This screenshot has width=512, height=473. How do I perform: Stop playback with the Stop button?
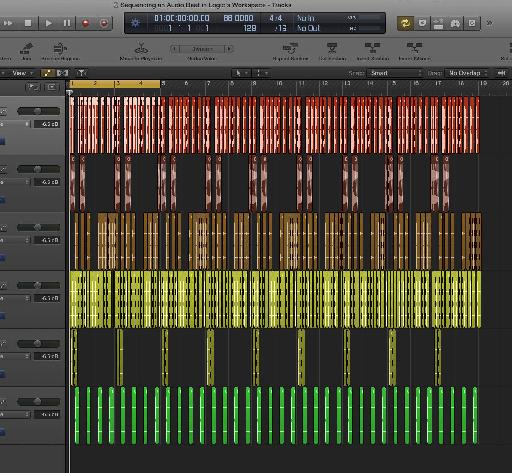tap(28, 23)
